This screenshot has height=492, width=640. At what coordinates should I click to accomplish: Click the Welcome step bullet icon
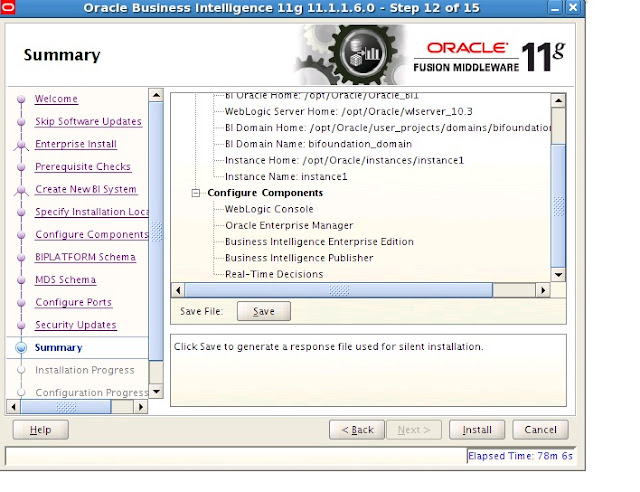pos(21,99)
